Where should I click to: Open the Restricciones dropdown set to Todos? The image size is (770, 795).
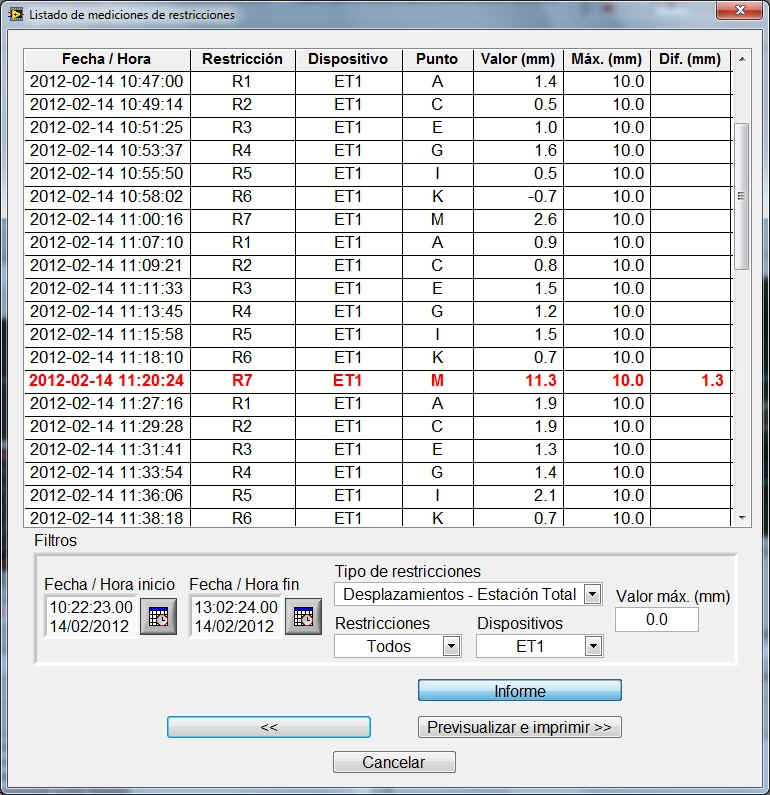click(451, 646)
